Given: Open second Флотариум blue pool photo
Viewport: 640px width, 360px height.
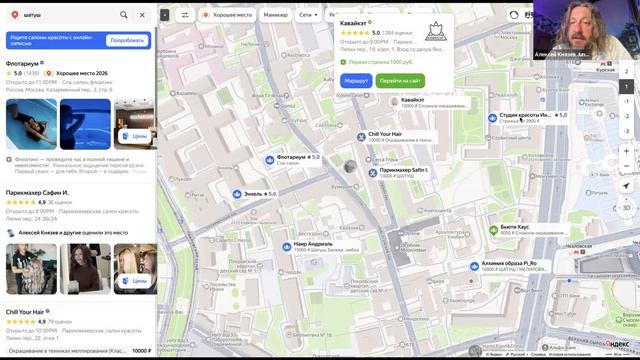Looking at the screenshot, I should point(85,124).
